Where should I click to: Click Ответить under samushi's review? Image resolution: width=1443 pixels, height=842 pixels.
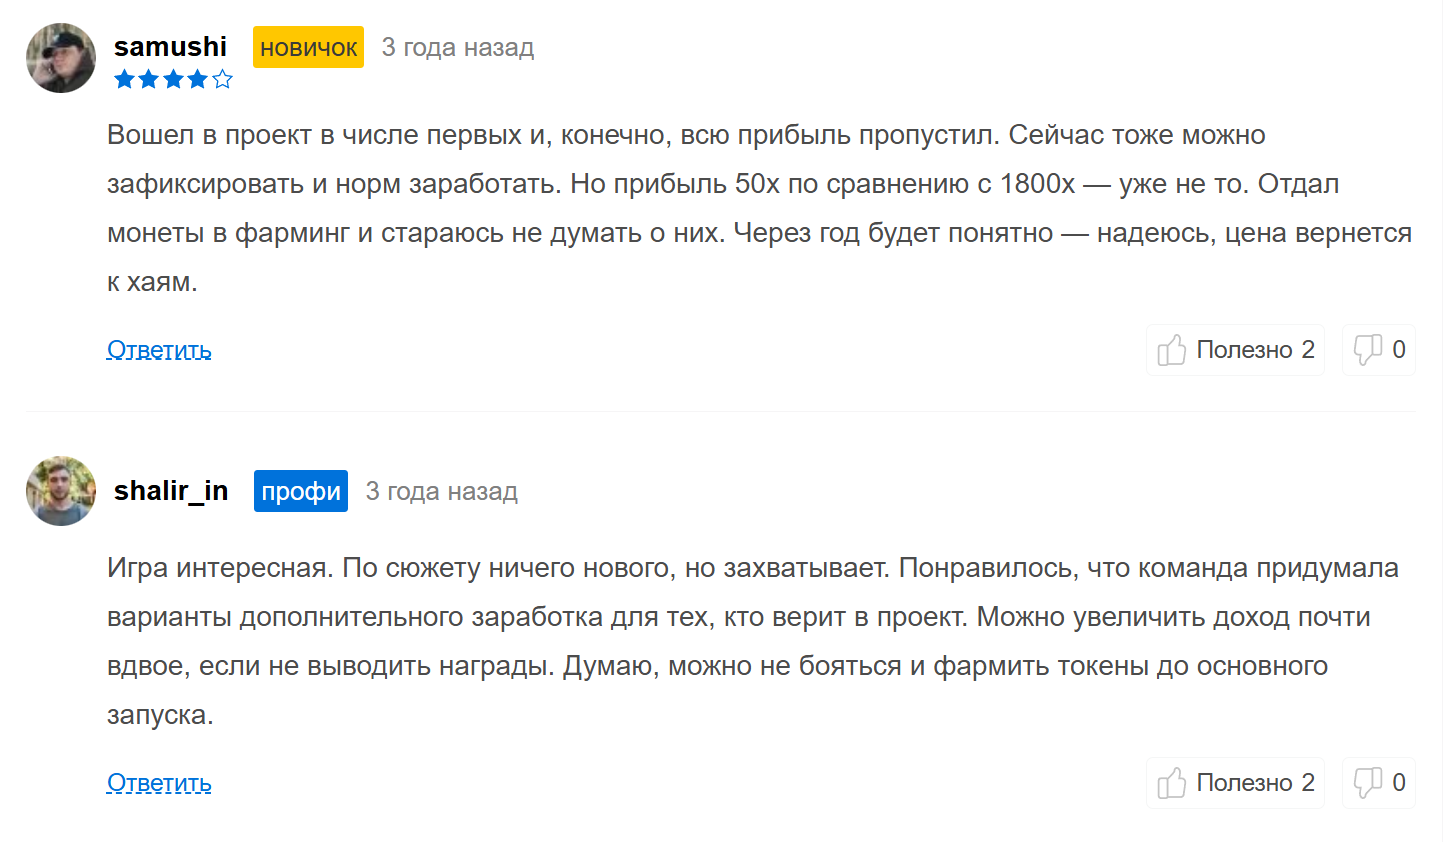(x=159, y=350)
